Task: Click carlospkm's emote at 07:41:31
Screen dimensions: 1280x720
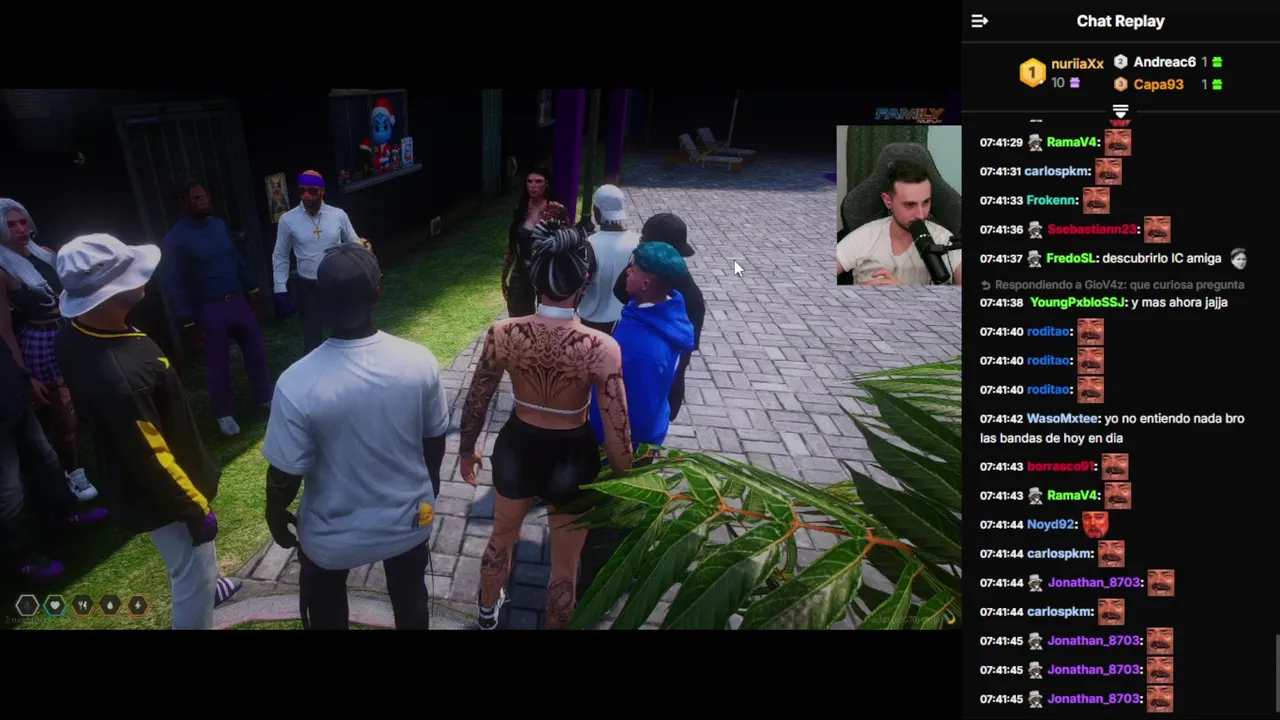Action: pos(1108,171)
